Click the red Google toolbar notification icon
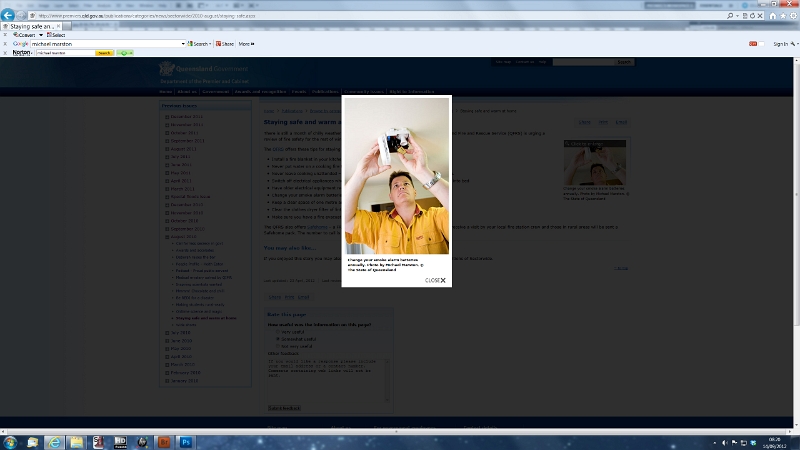This screenshot has width=800, height=450. click(753, 44)
